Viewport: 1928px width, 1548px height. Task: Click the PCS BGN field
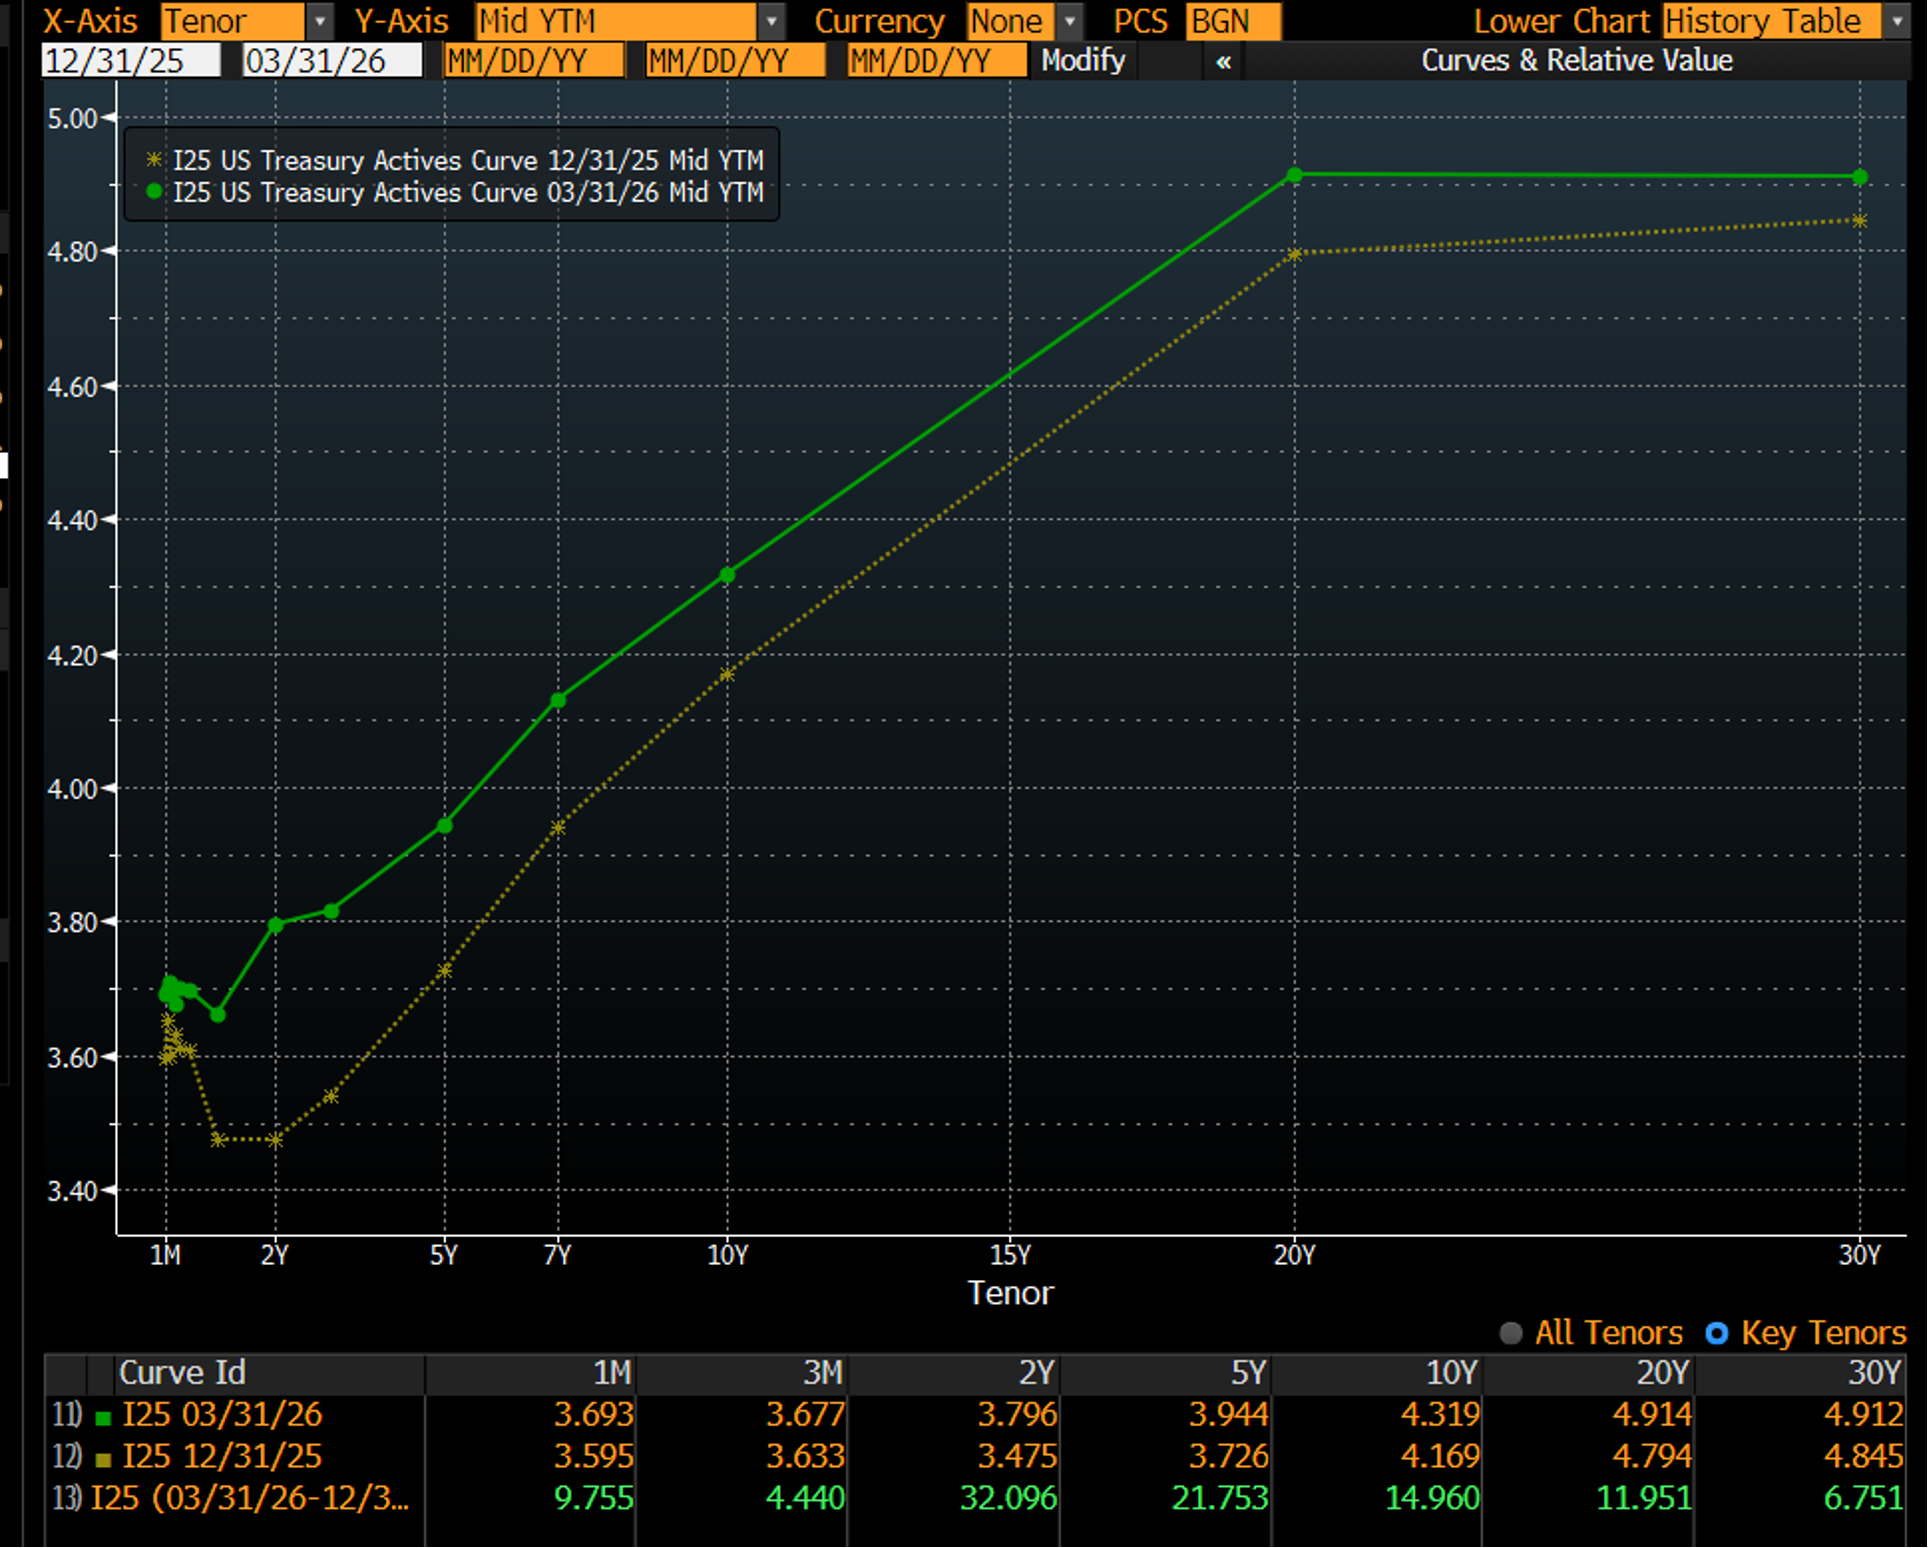click(1232, 21)
